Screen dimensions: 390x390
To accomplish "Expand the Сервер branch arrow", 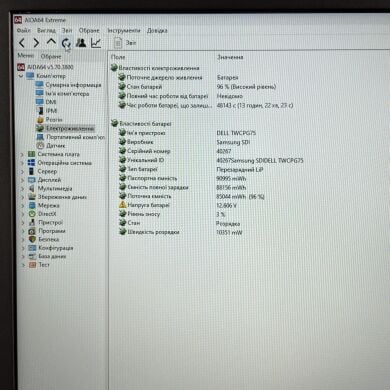I will point(22,171).
